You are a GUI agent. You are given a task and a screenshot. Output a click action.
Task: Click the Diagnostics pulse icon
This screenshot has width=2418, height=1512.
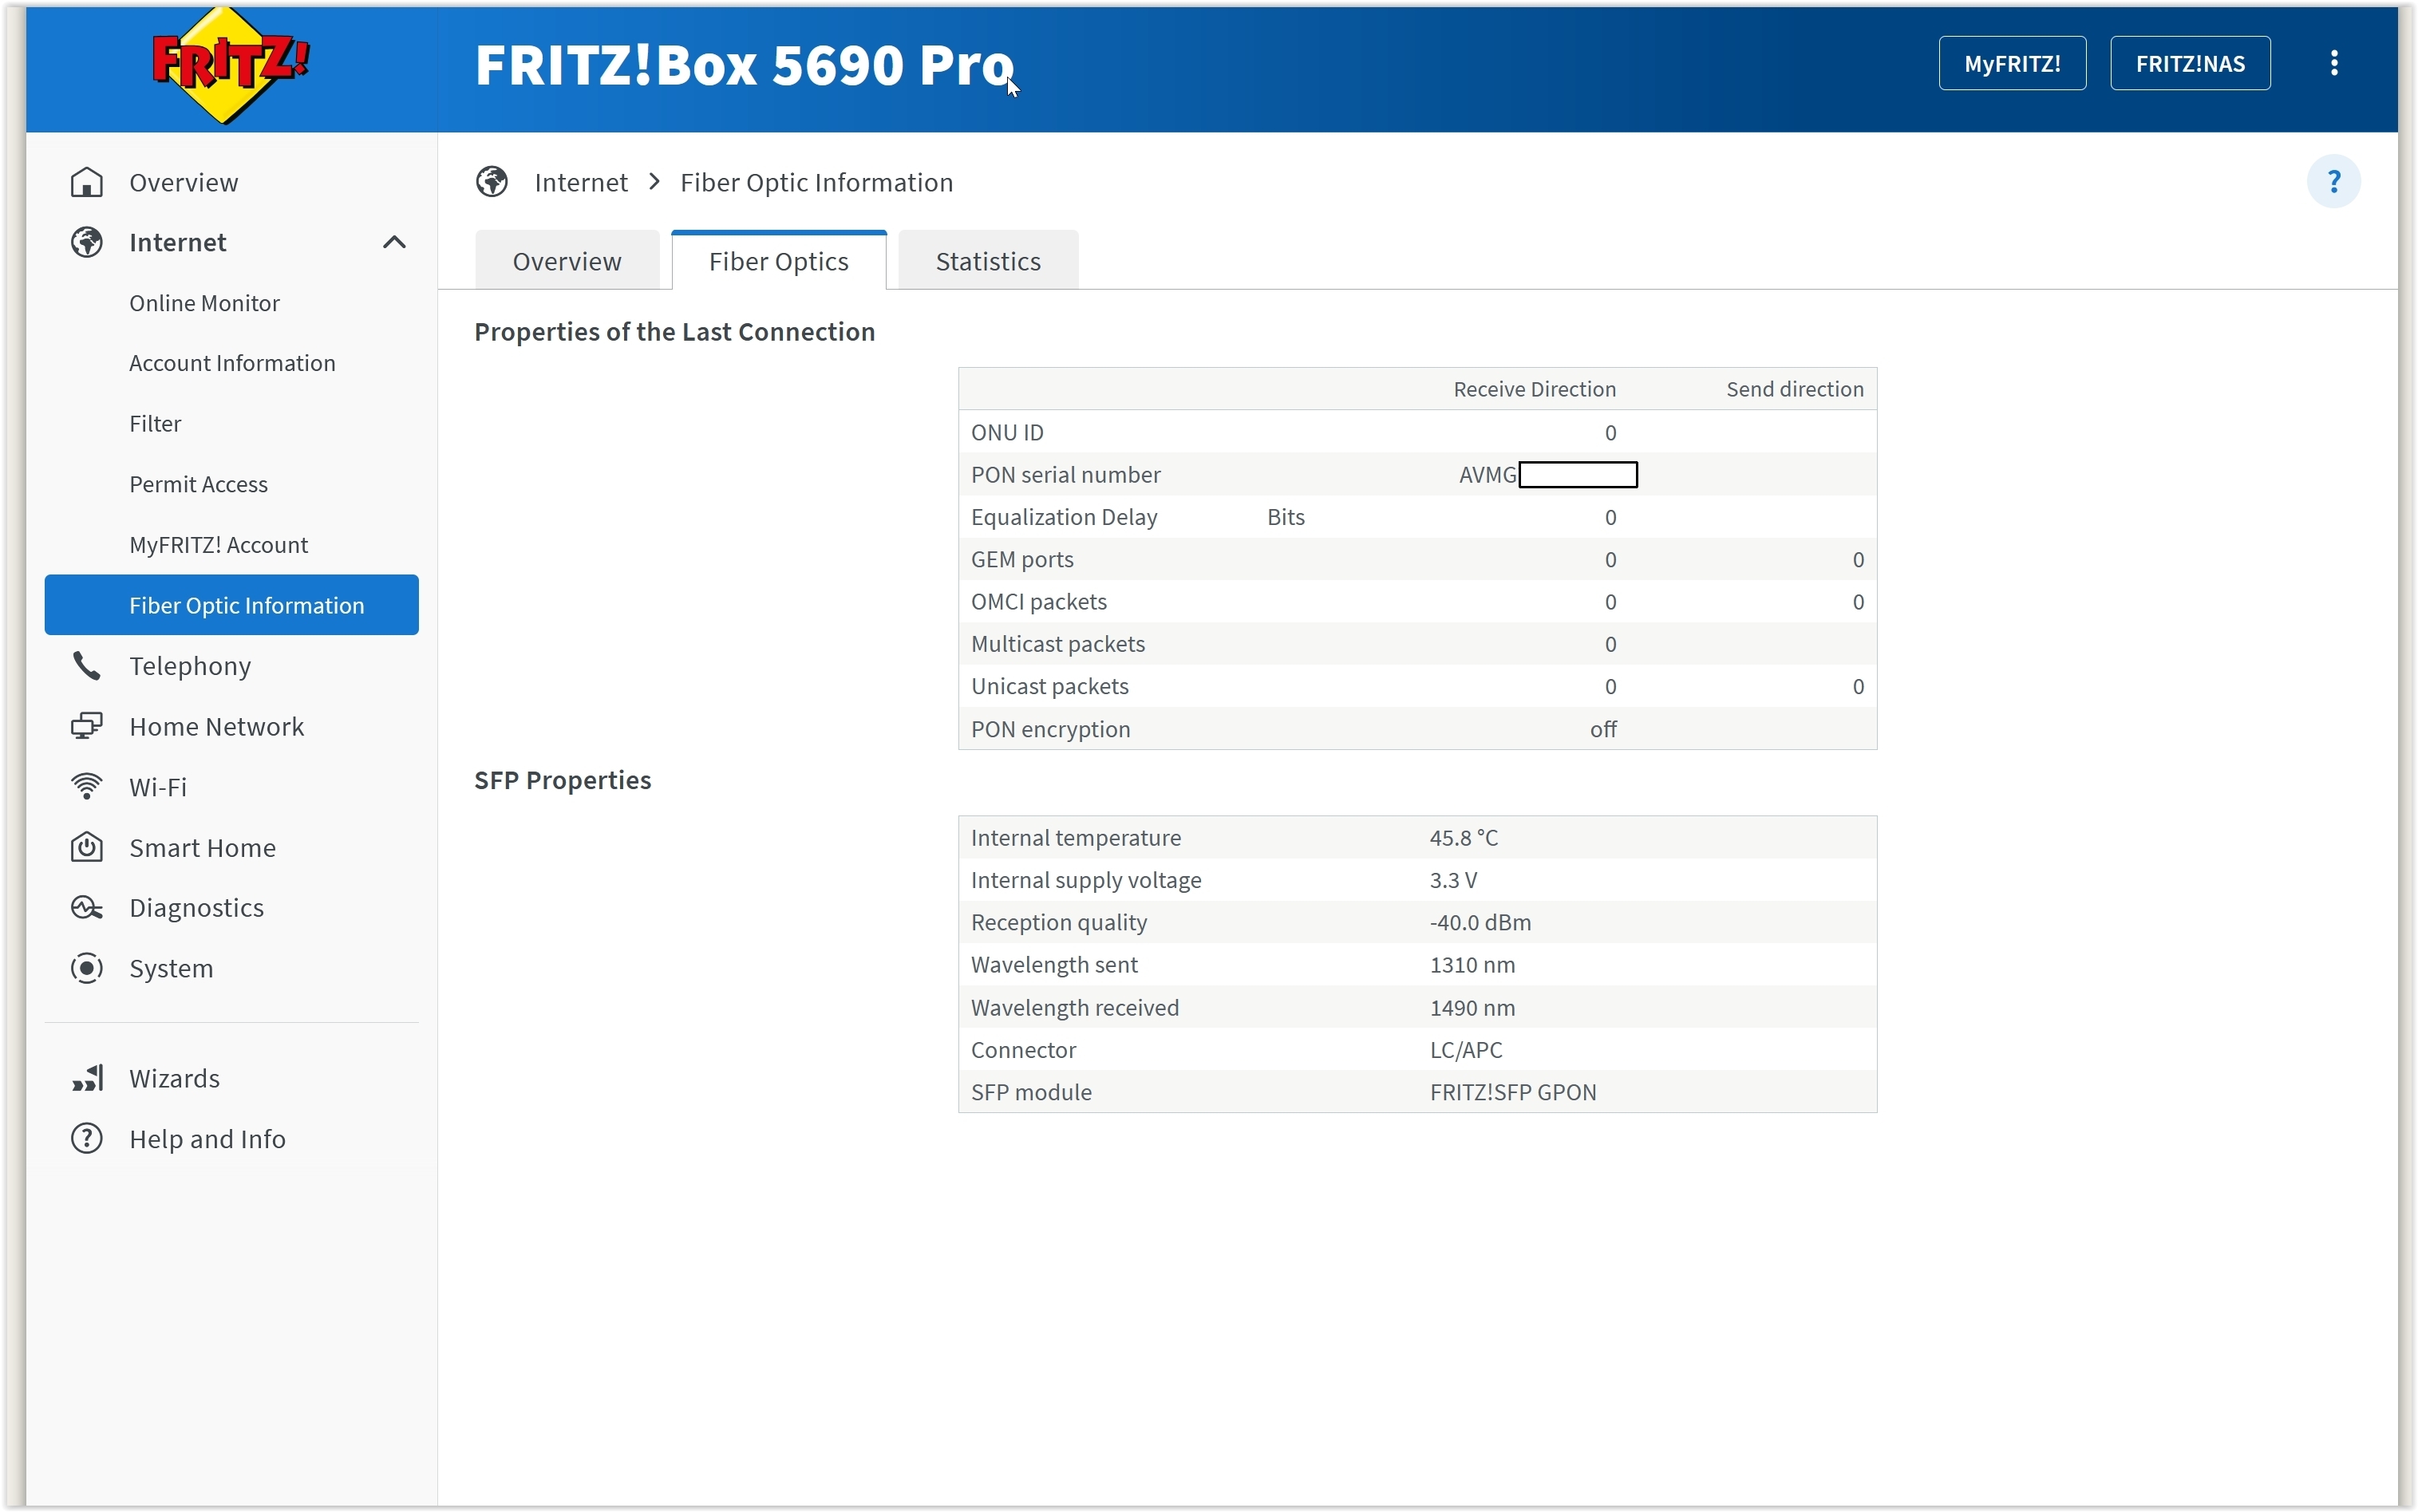click(87, 907)
